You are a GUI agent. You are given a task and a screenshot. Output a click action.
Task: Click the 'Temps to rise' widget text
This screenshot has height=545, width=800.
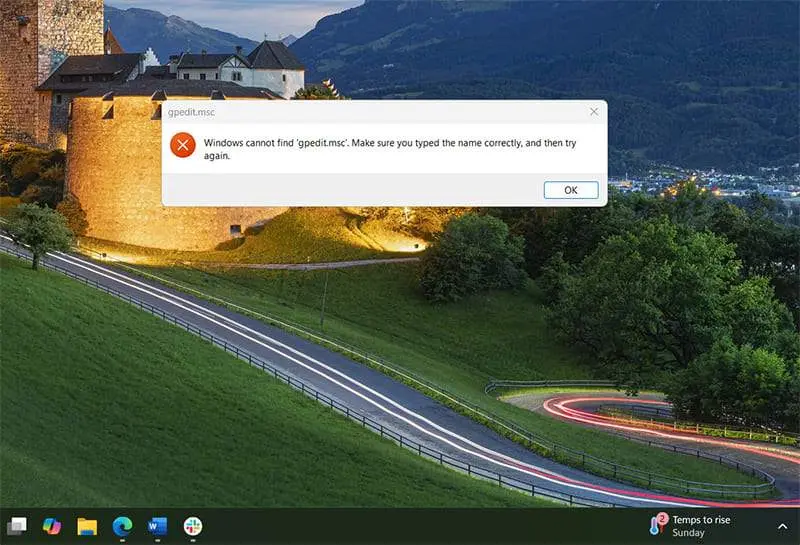click(701, 519)
